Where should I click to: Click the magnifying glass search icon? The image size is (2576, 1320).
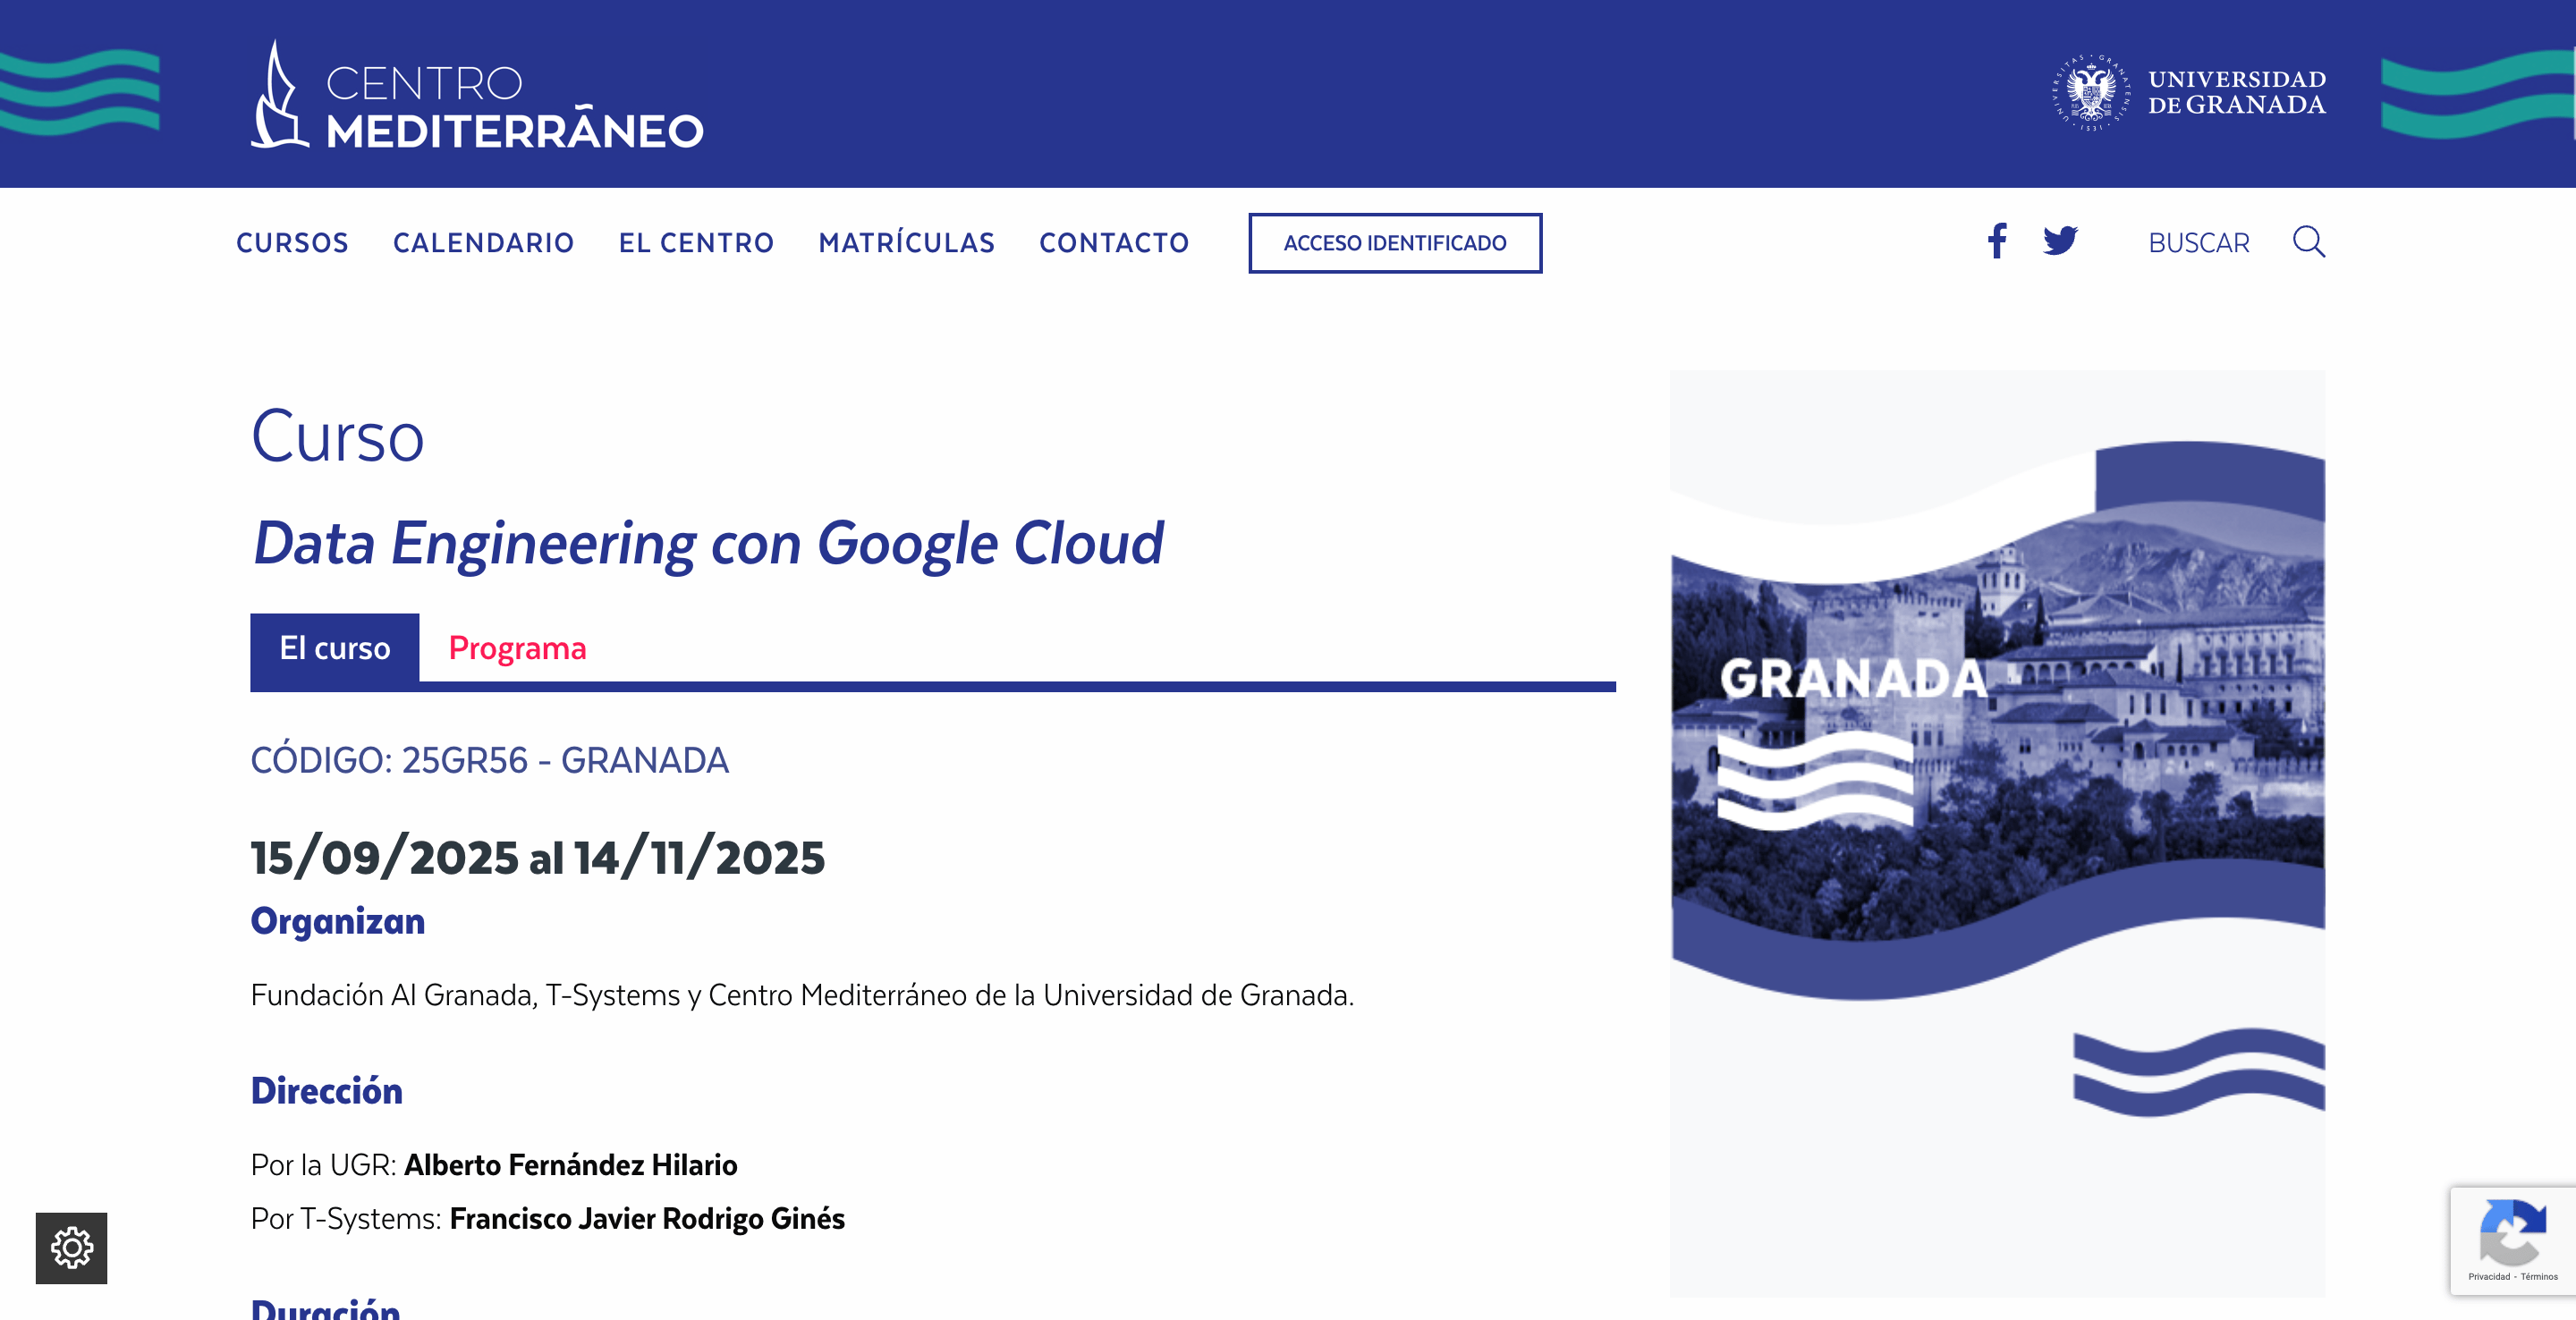[x=2308, y=242]
